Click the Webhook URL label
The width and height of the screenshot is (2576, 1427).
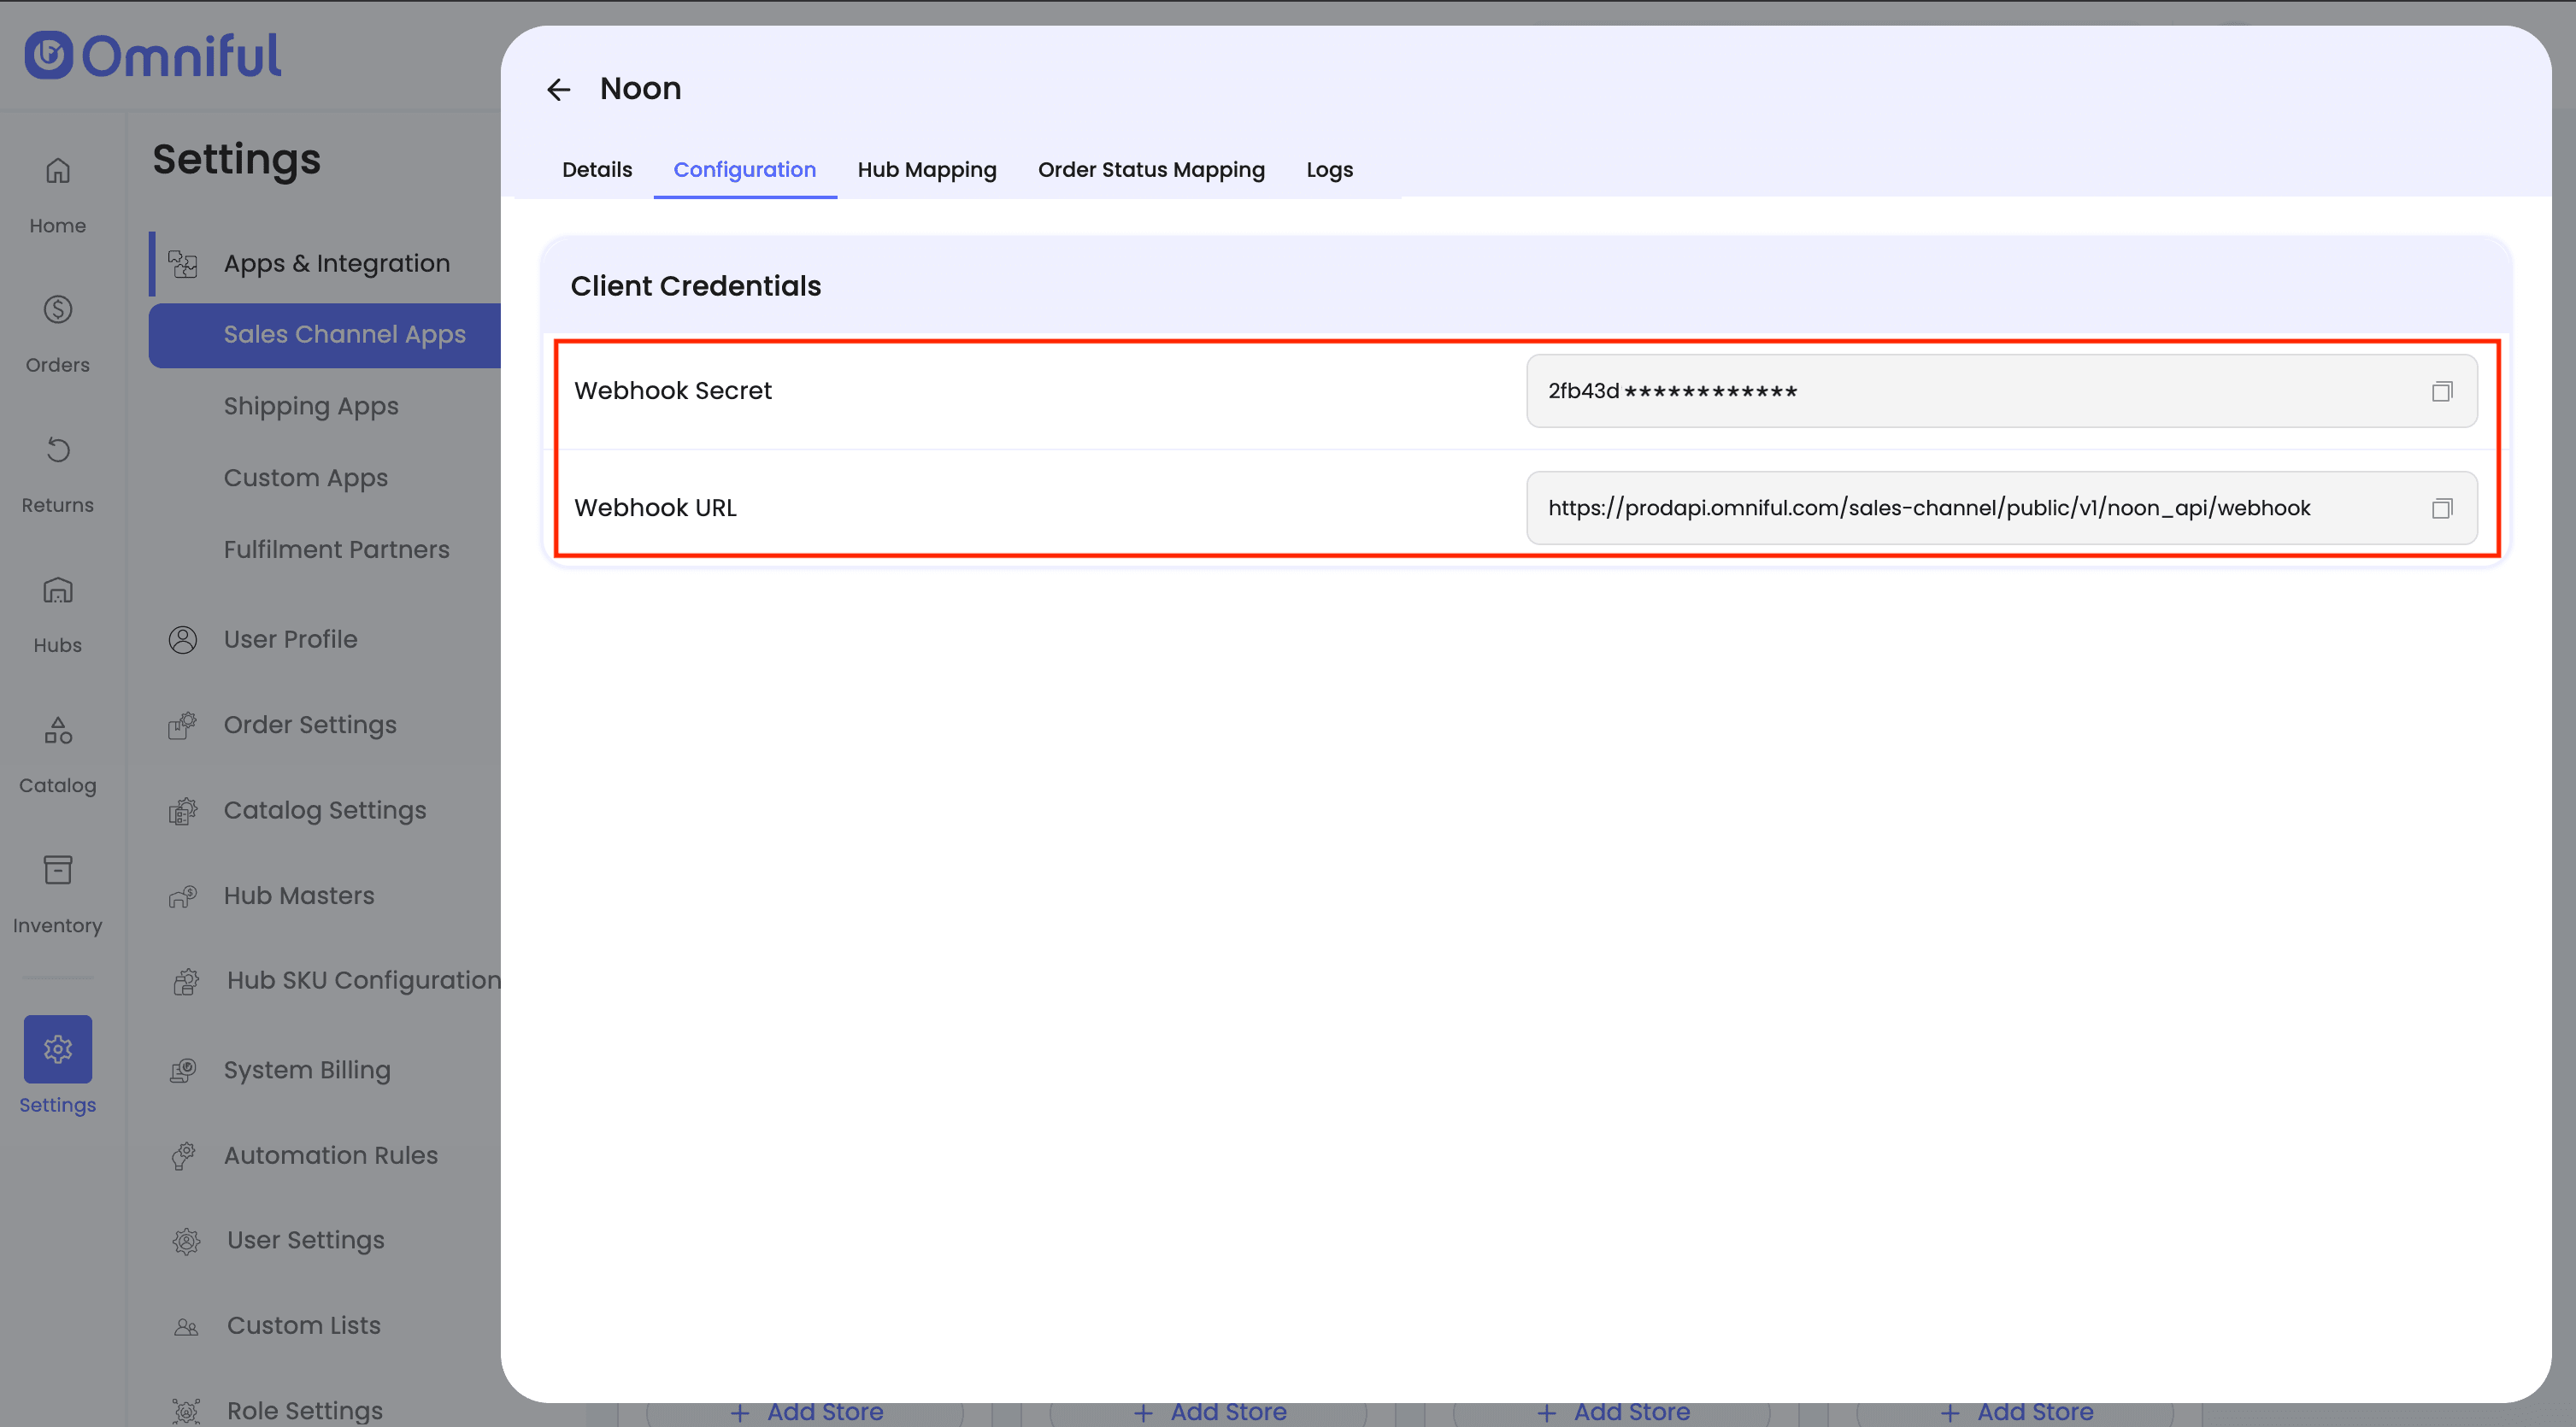(x=655, y=508)
